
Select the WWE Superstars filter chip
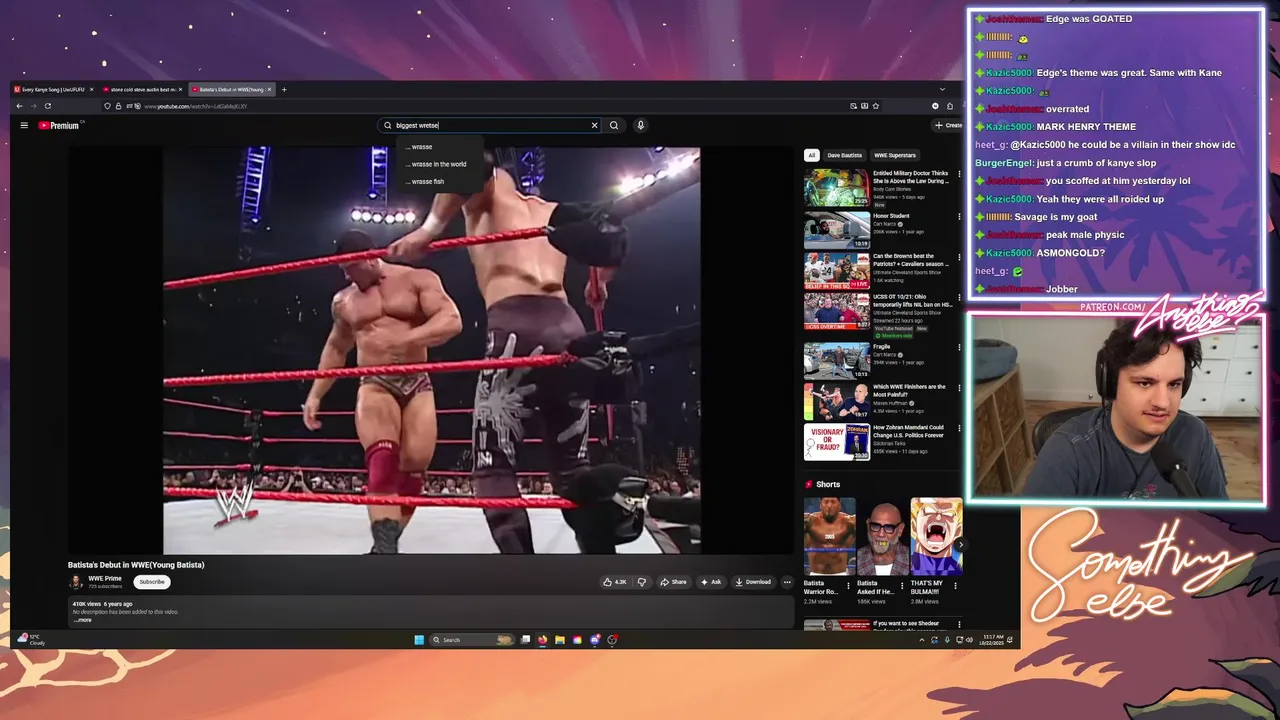point(894,155)
